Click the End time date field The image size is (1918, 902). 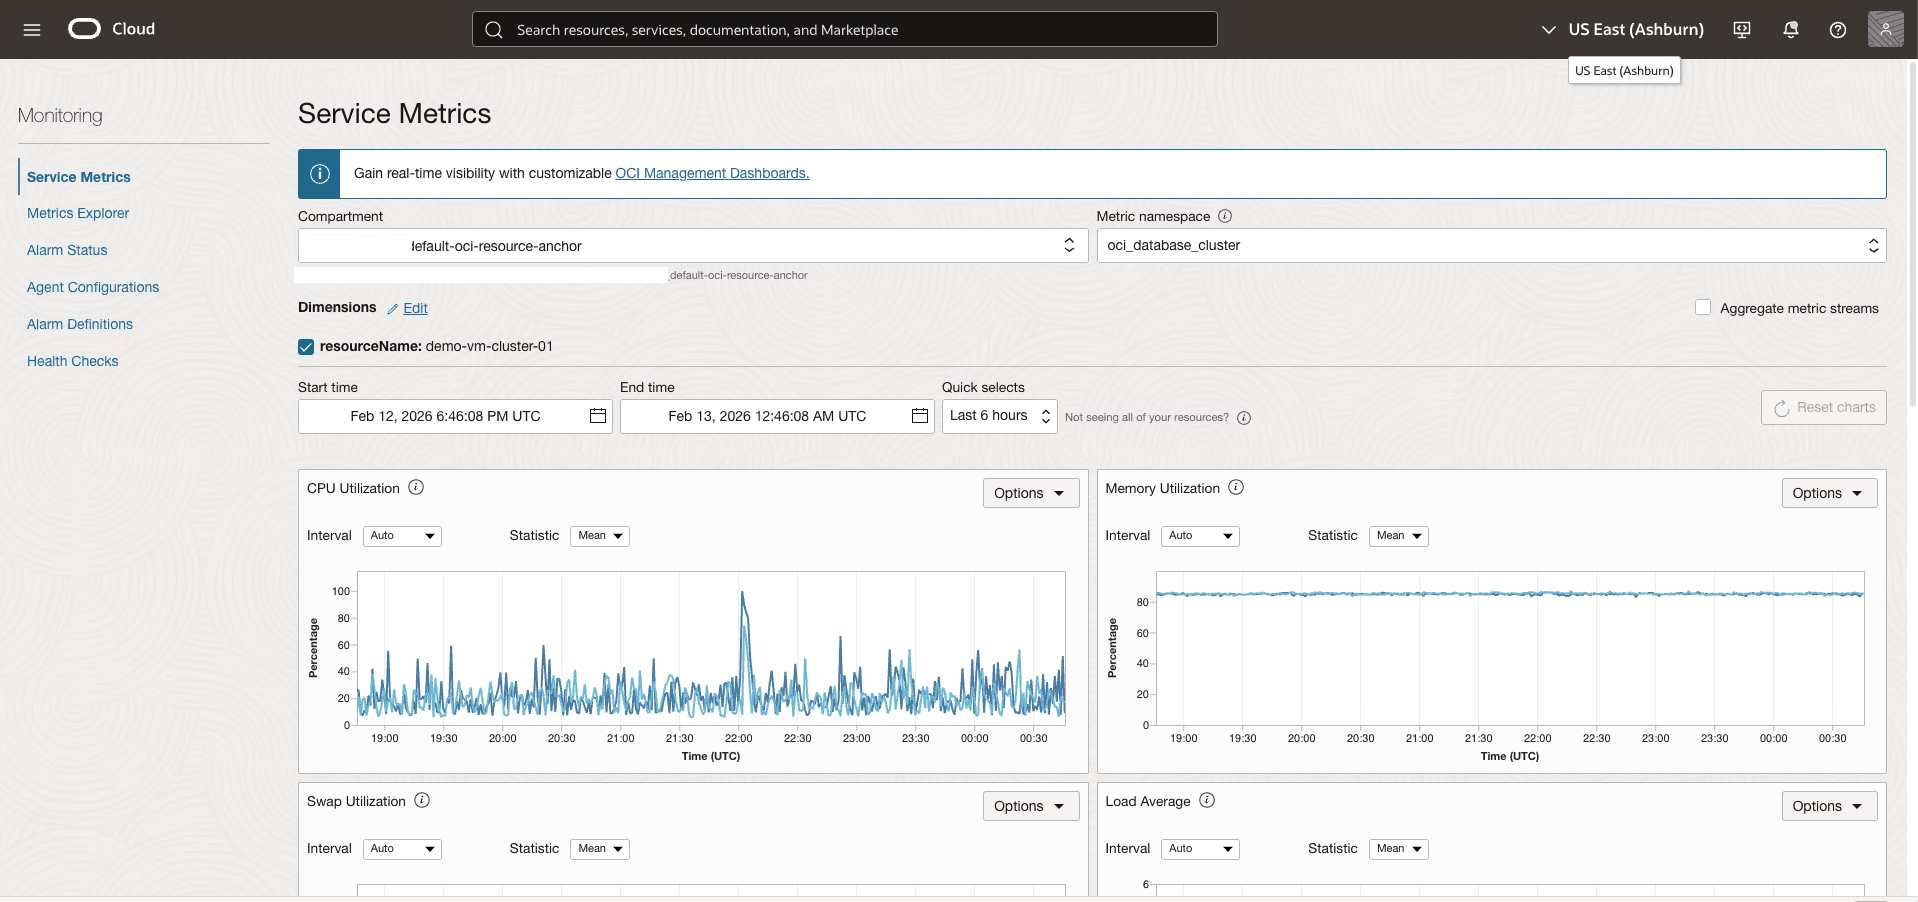(x=777, y=416)
